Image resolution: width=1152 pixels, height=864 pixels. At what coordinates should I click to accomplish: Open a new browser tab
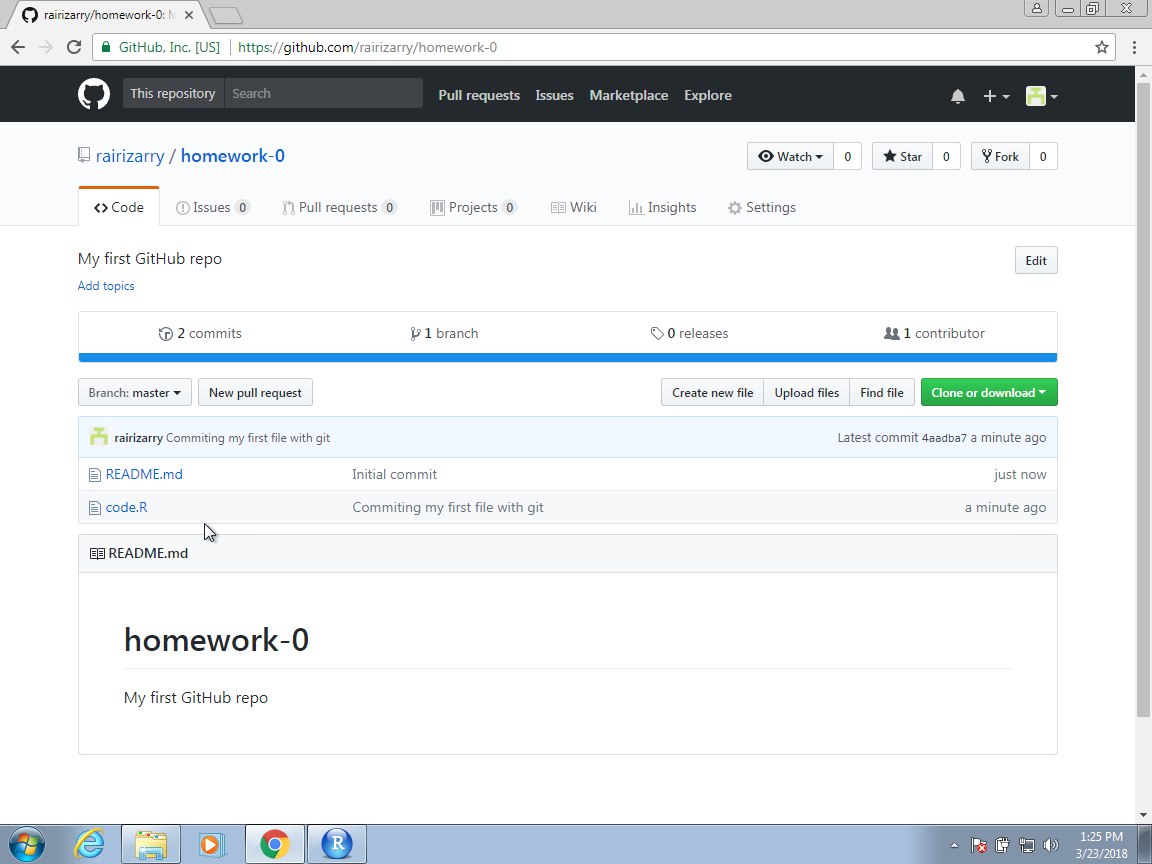(225, 15)
